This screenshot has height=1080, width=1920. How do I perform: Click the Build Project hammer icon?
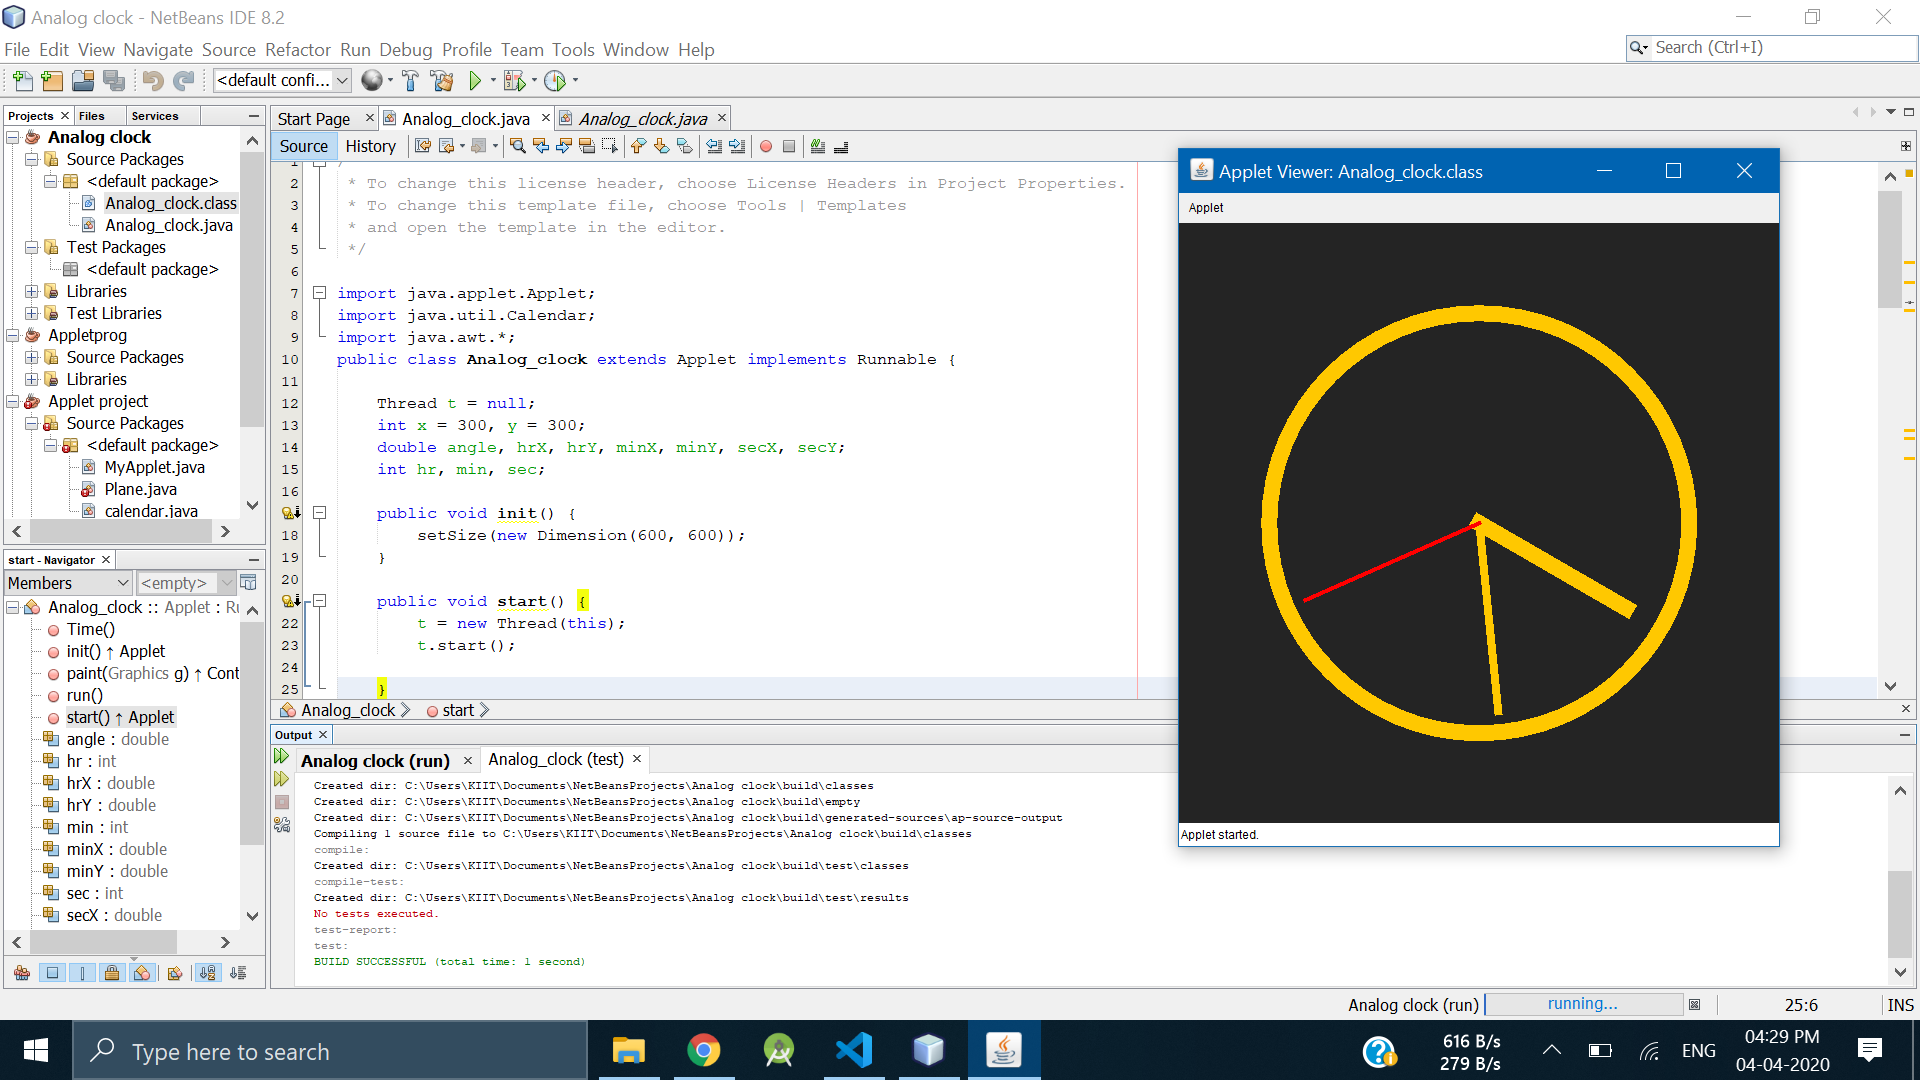pos(410,81)
